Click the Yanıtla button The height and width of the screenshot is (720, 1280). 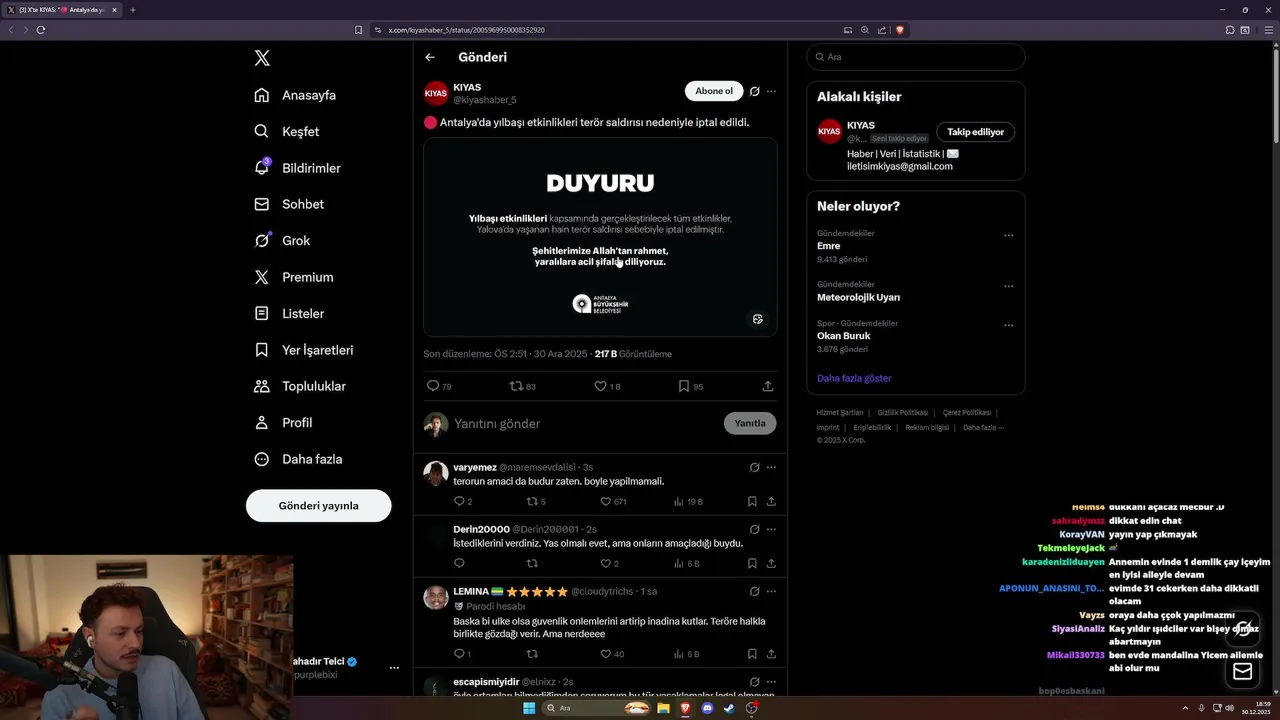click(750, 423)
